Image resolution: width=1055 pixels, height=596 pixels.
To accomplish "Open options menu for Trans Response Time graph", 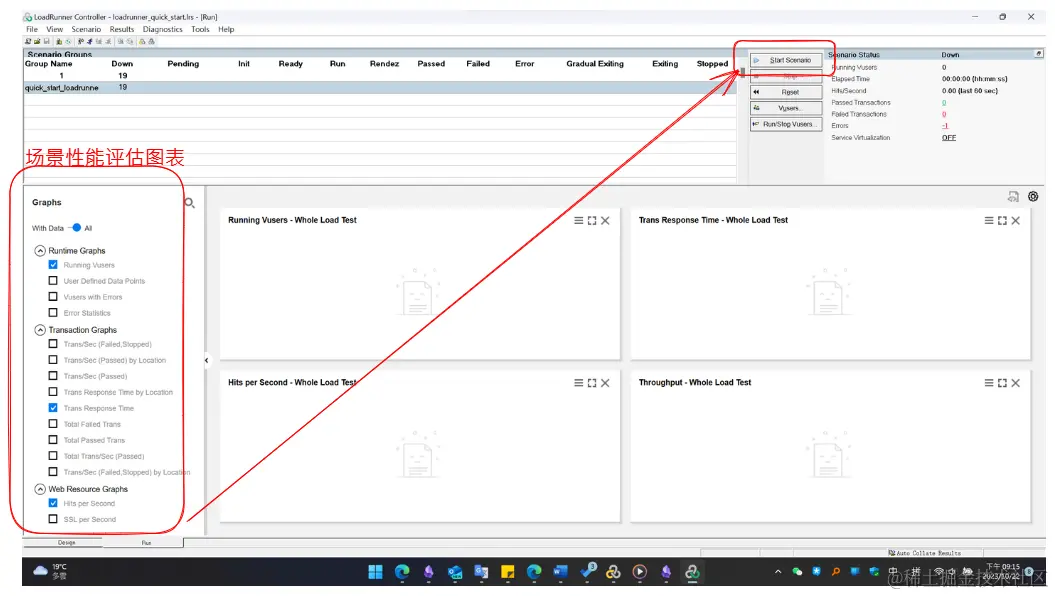I will coord(988,221).
